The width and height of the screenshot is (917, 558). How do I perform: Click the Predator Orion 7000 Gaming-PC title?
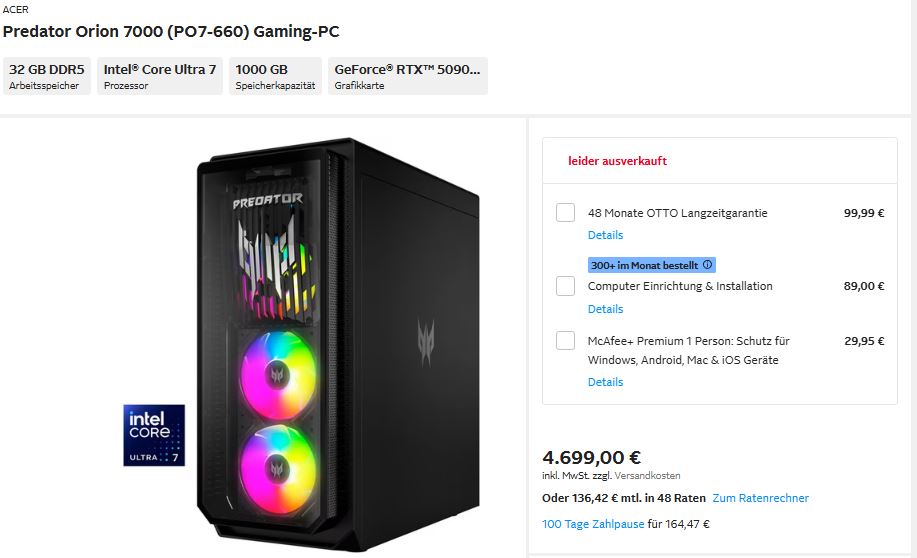pos(171,31)
